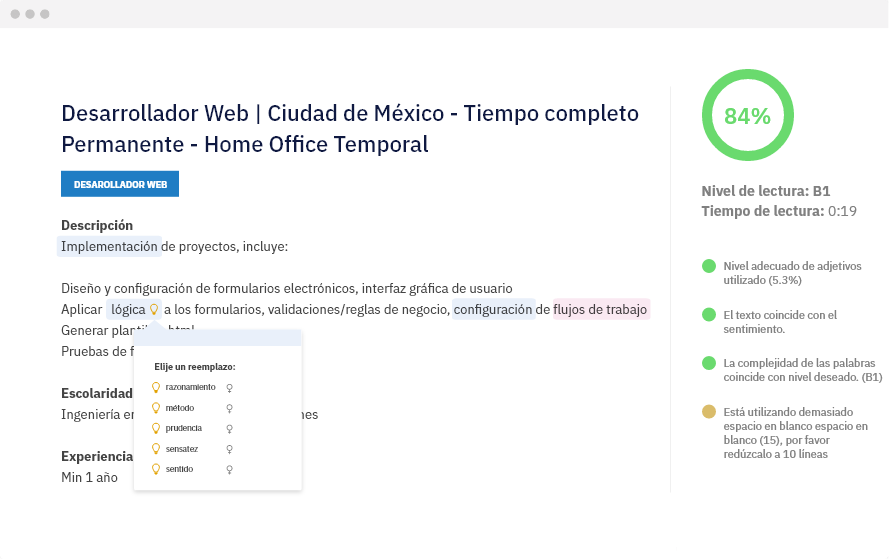This screenshot has width=889, height=559.
Task: Click green dot for sentiment match indicator
Action: [x=709, y=315]
